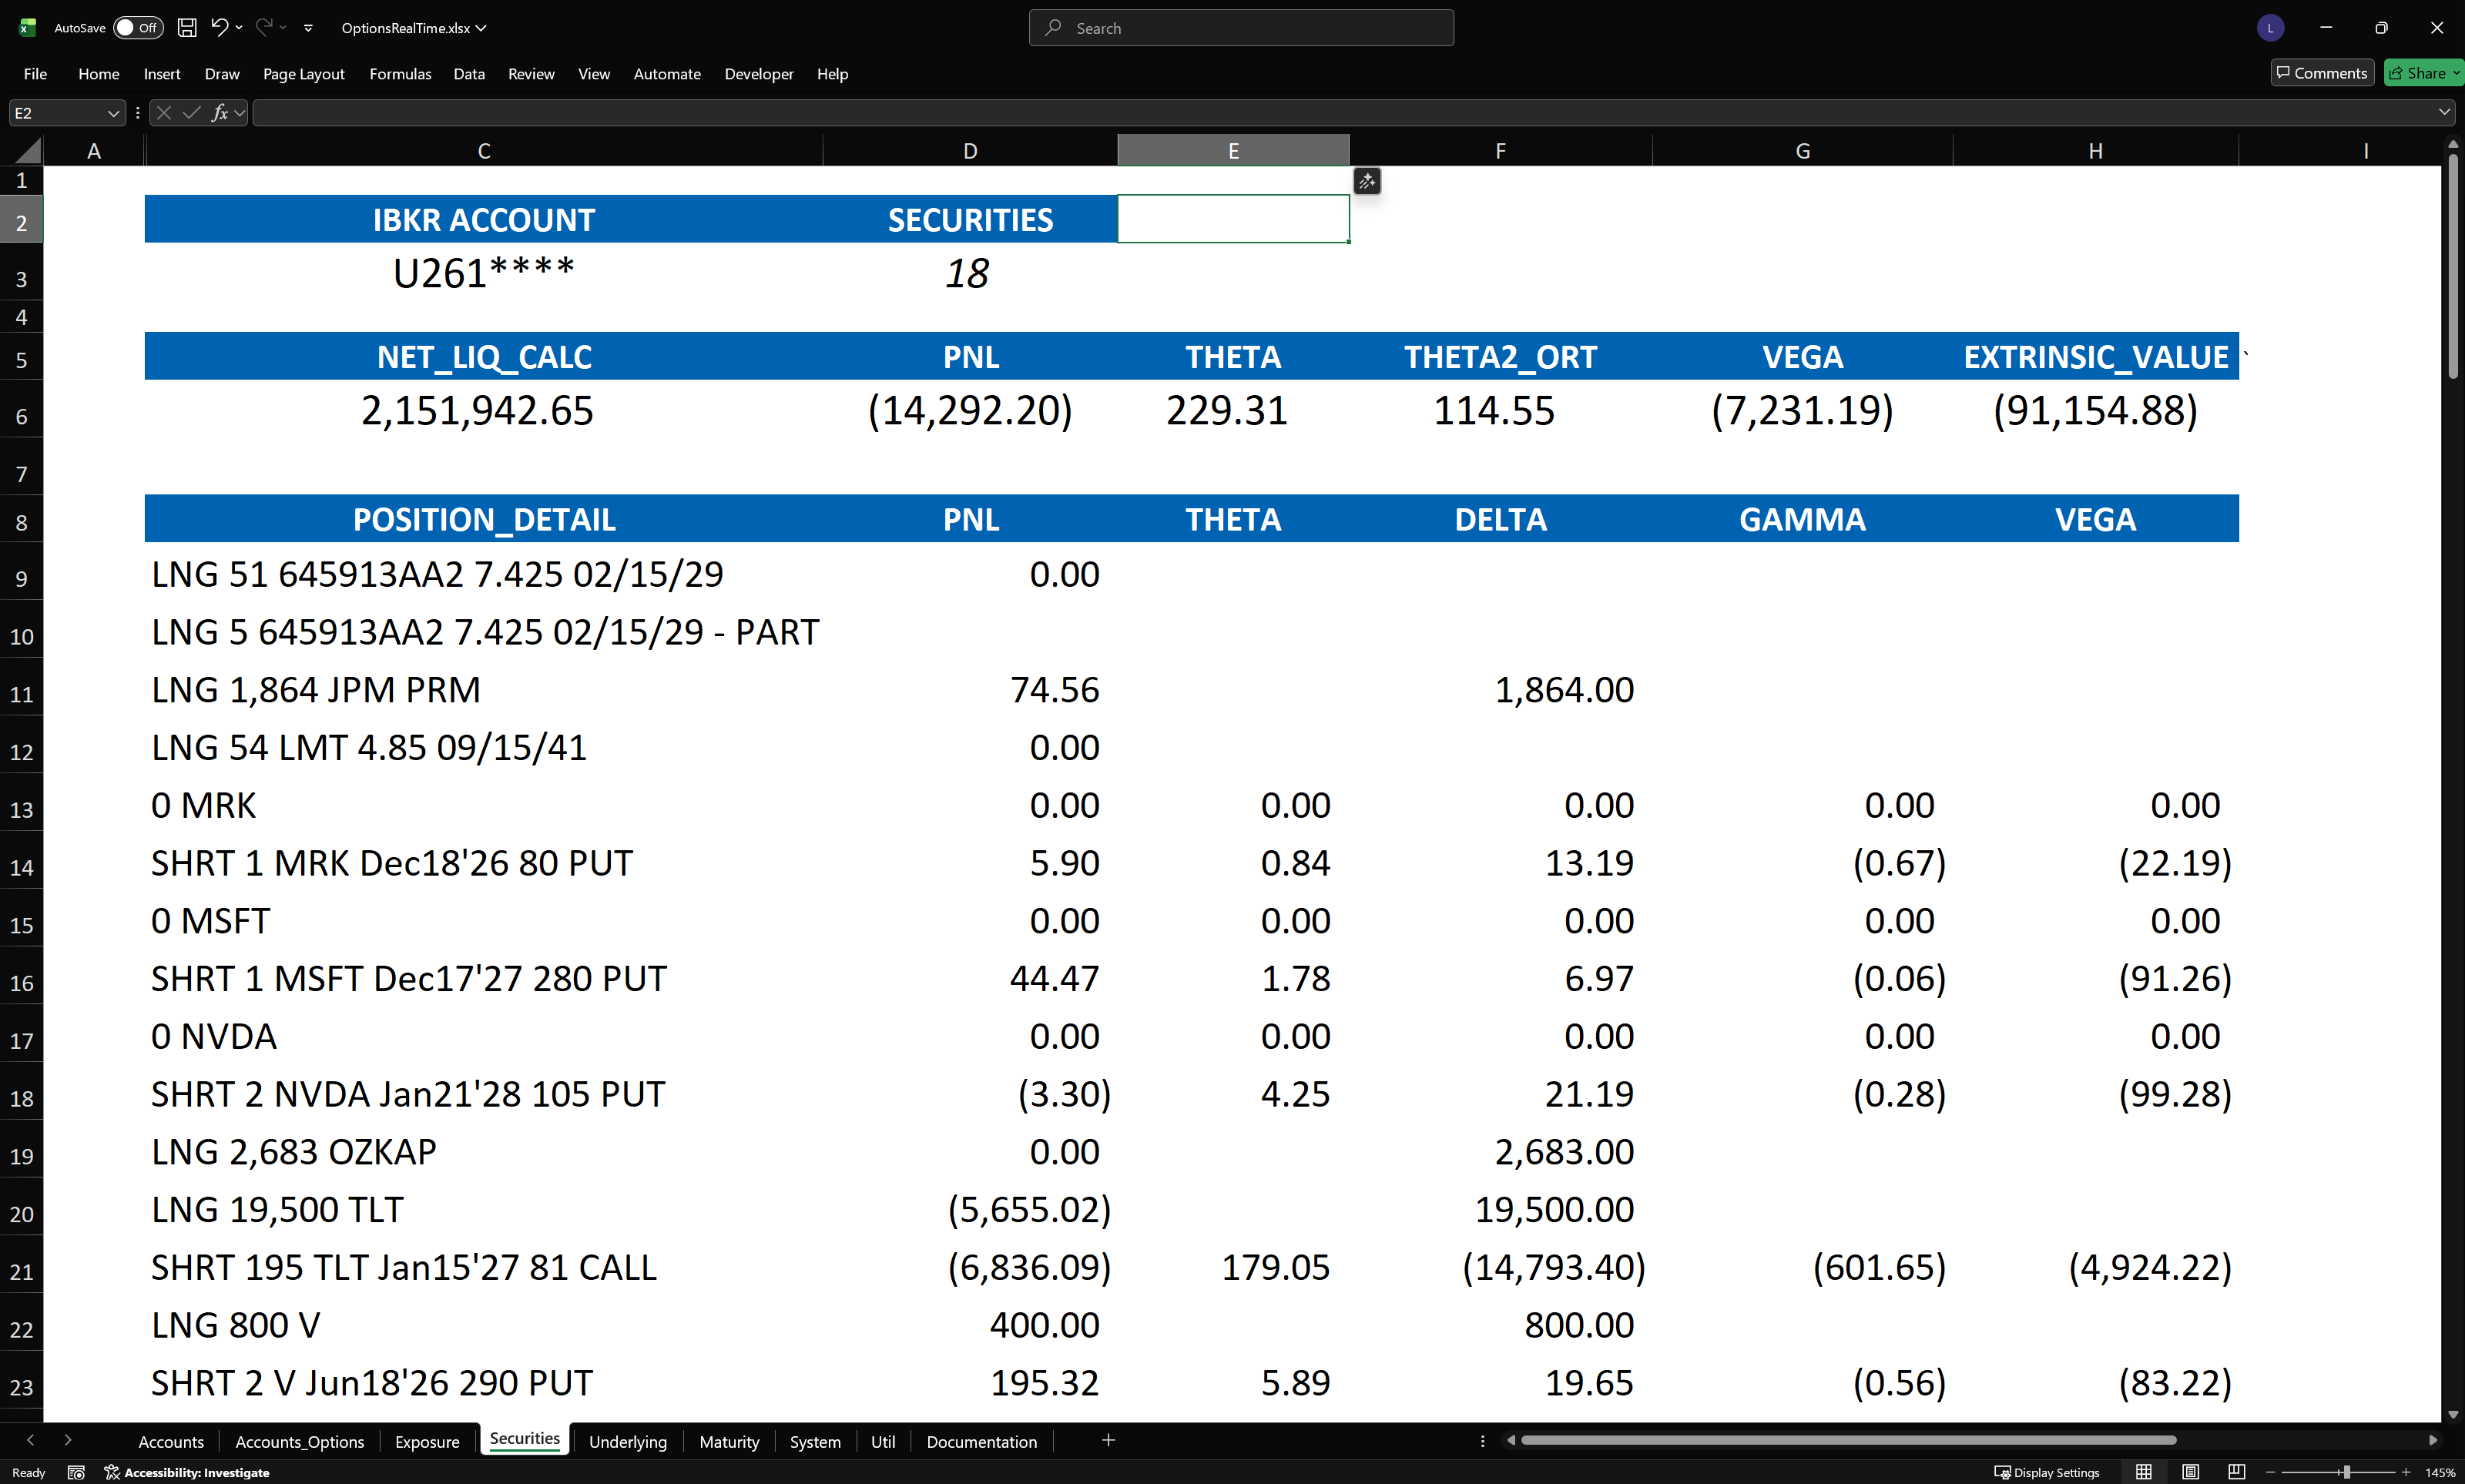
Task: Switch to Page Break Preview view icon
Action: pyautogui.click(x=2236, y=1472)
